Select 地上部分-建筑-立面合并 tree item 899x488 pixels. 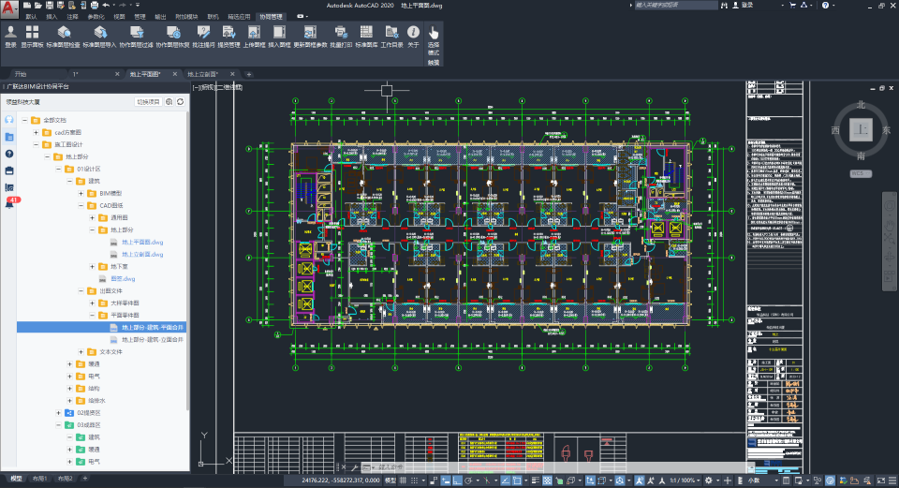(152, 339)
